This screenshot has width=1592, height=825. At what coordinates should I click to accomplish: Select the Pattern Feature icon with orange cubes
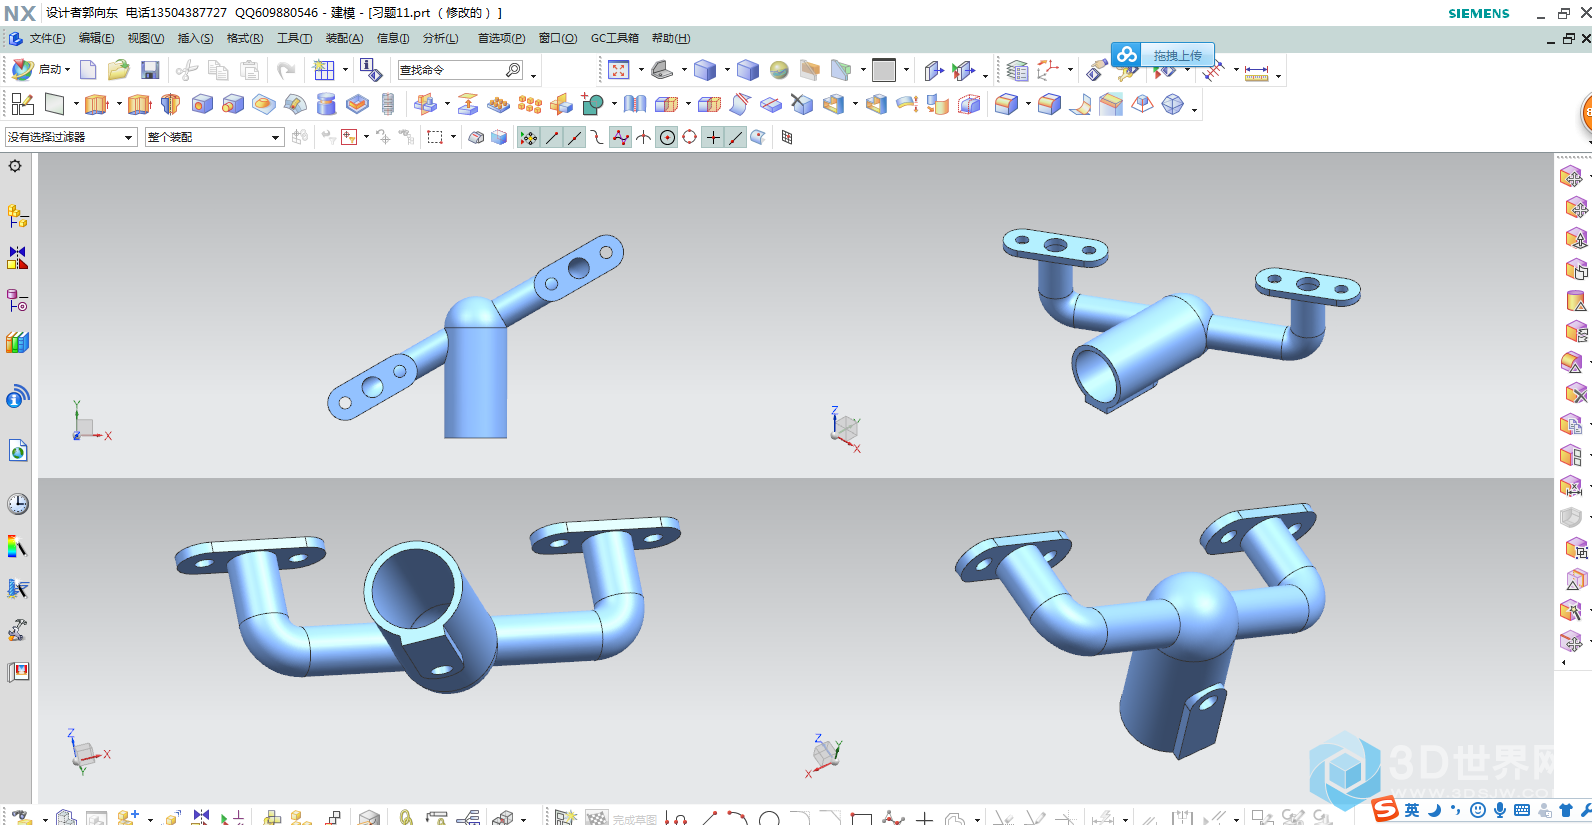point(530,104)
